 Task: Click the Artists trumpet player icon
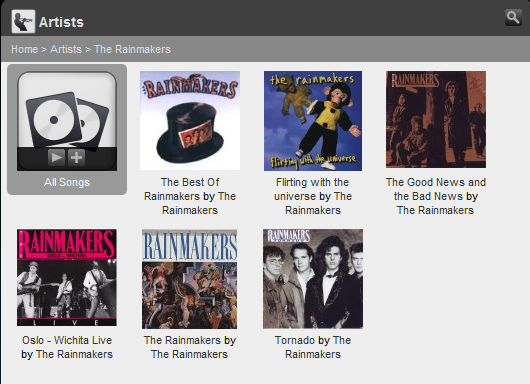click(23, 21)
